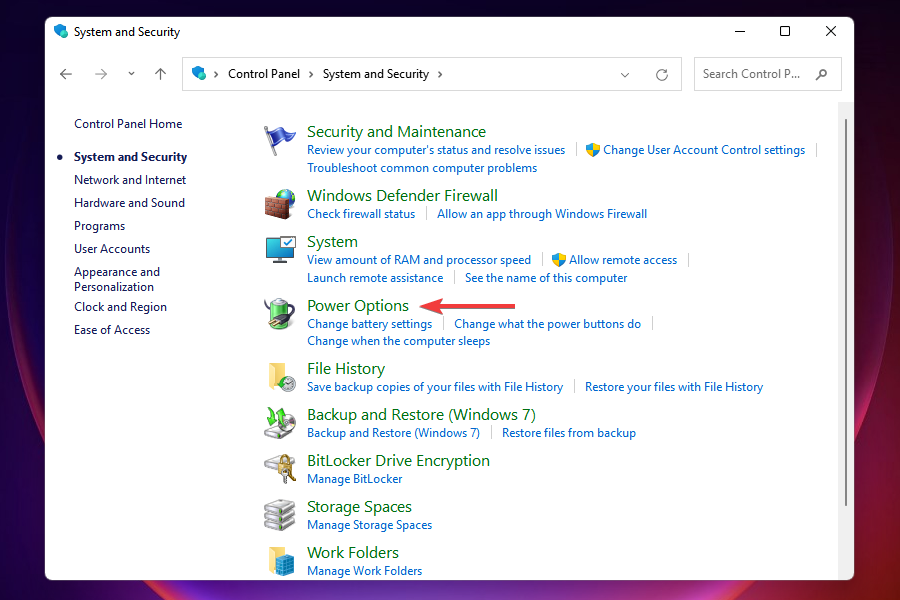The width and height of the screenshot is (900, 600).
Task: Click the System monitor icon
Action: coord(280,250)
